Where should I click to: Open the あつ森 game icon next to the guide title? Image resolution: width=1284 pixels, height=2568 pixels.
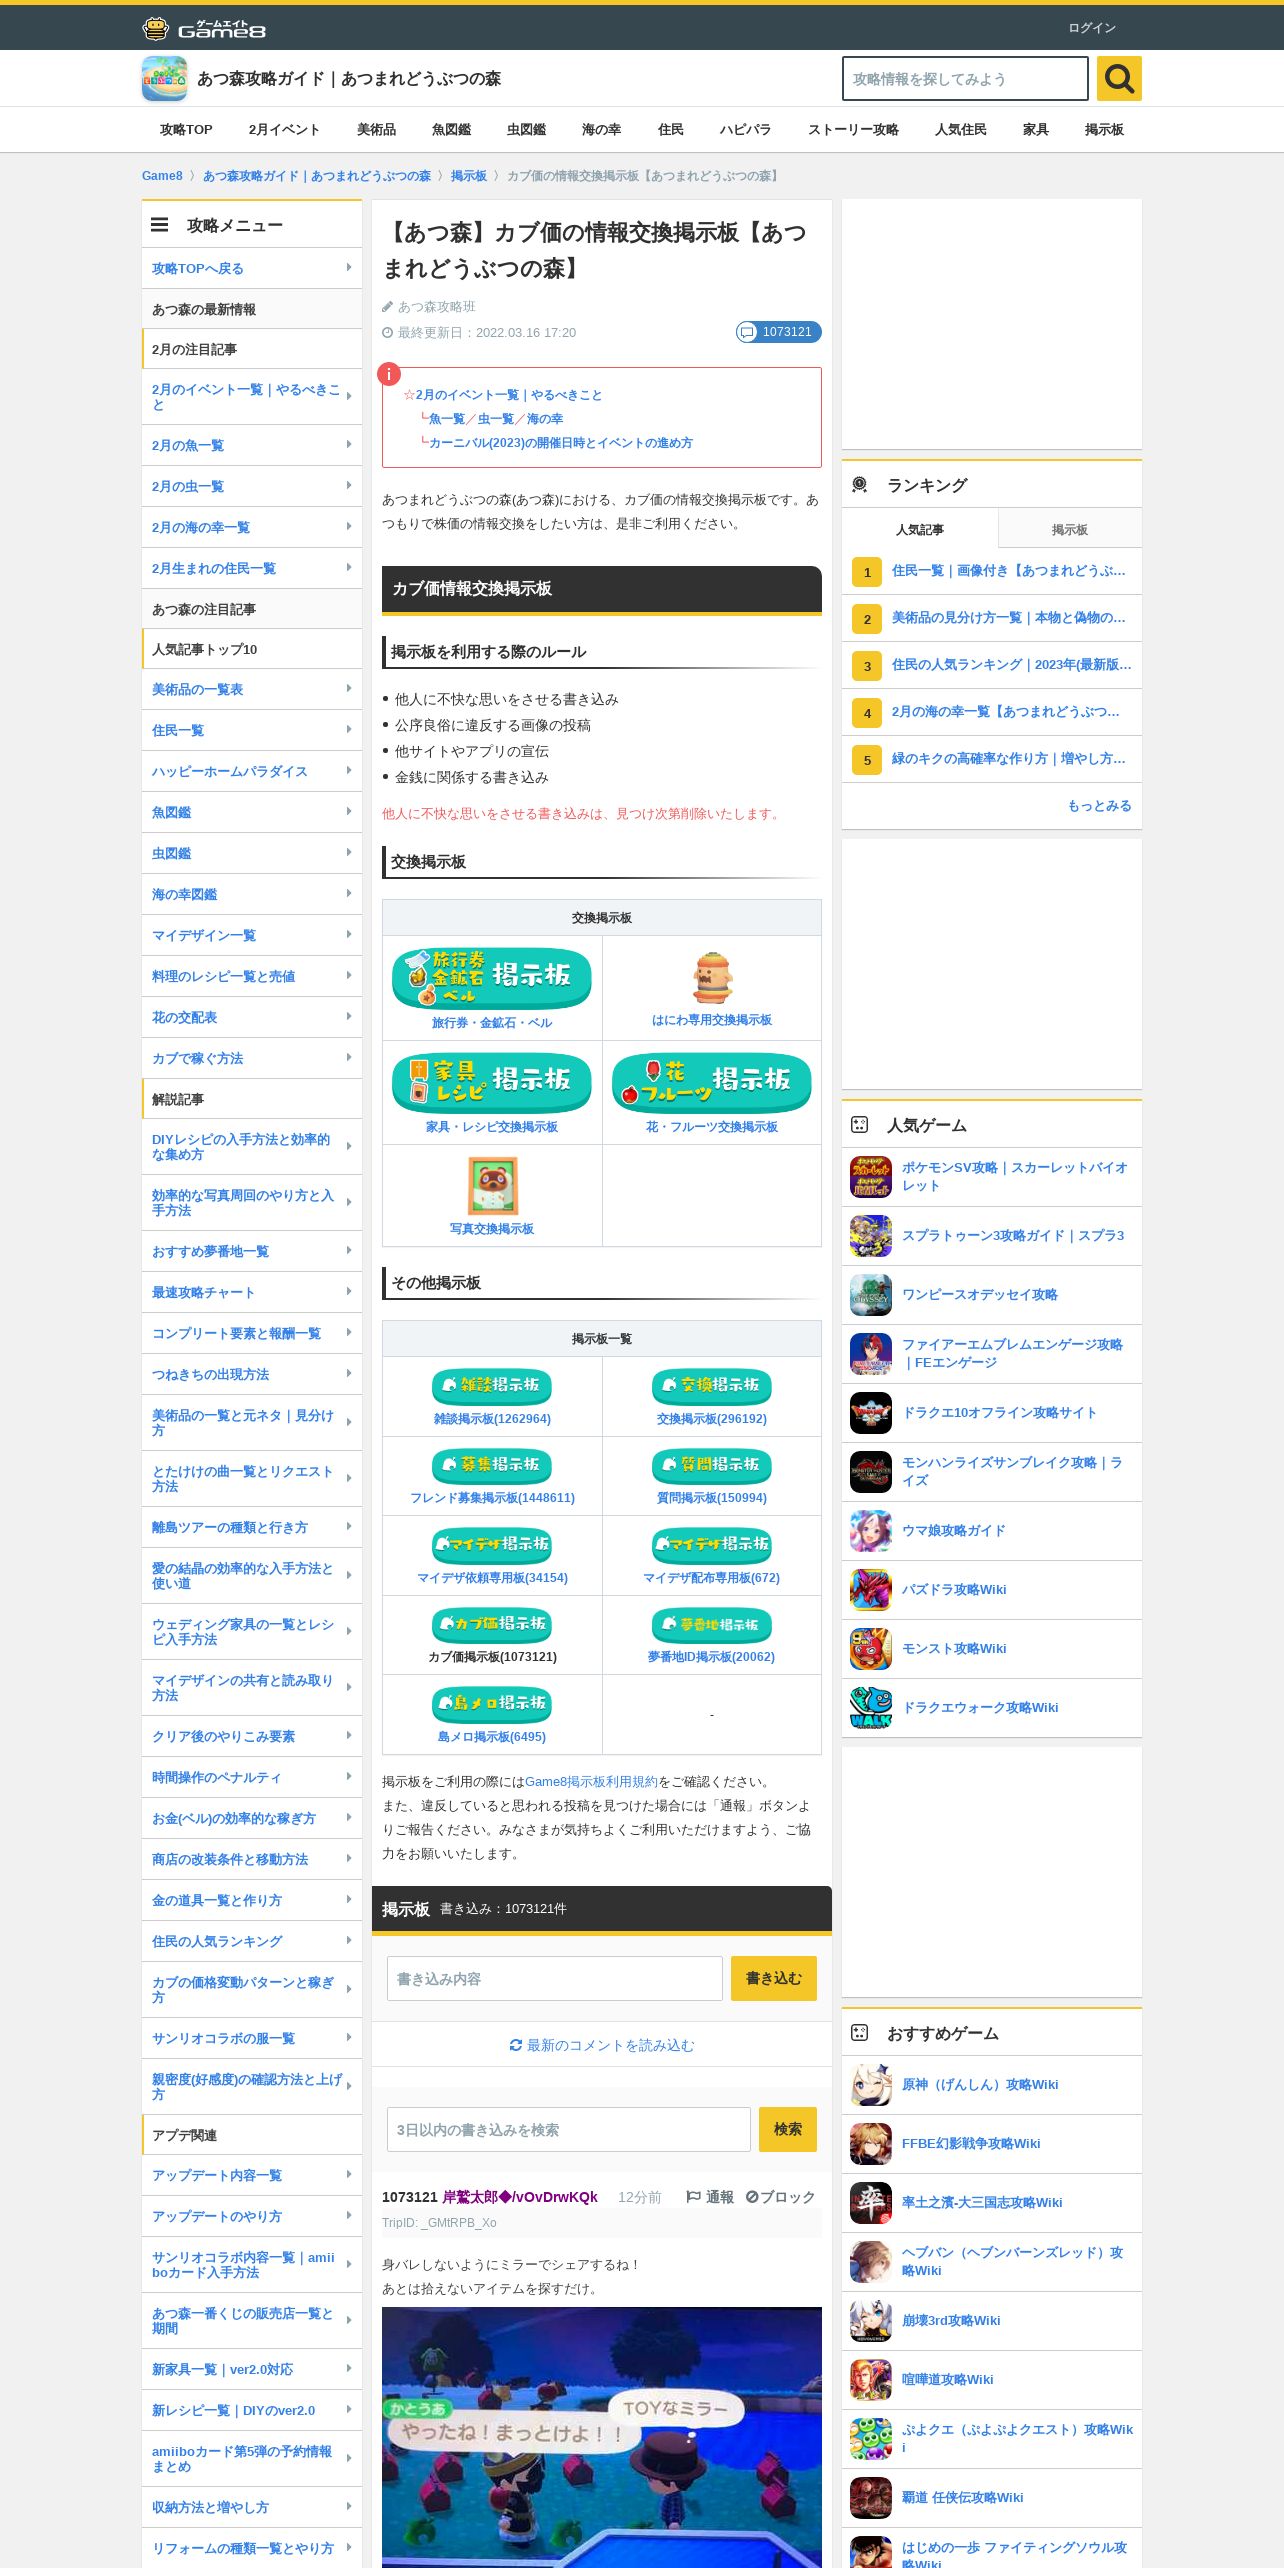tap(164, 78)
